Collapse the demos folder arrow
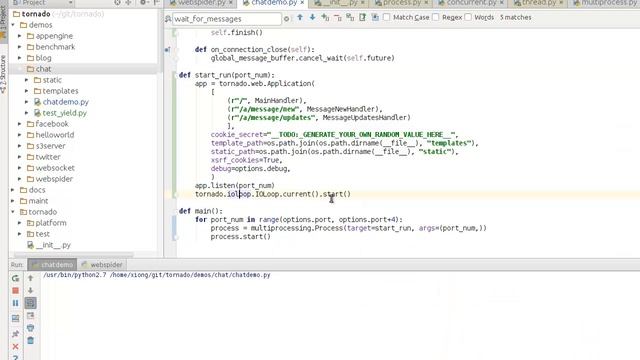 [13, 25]
